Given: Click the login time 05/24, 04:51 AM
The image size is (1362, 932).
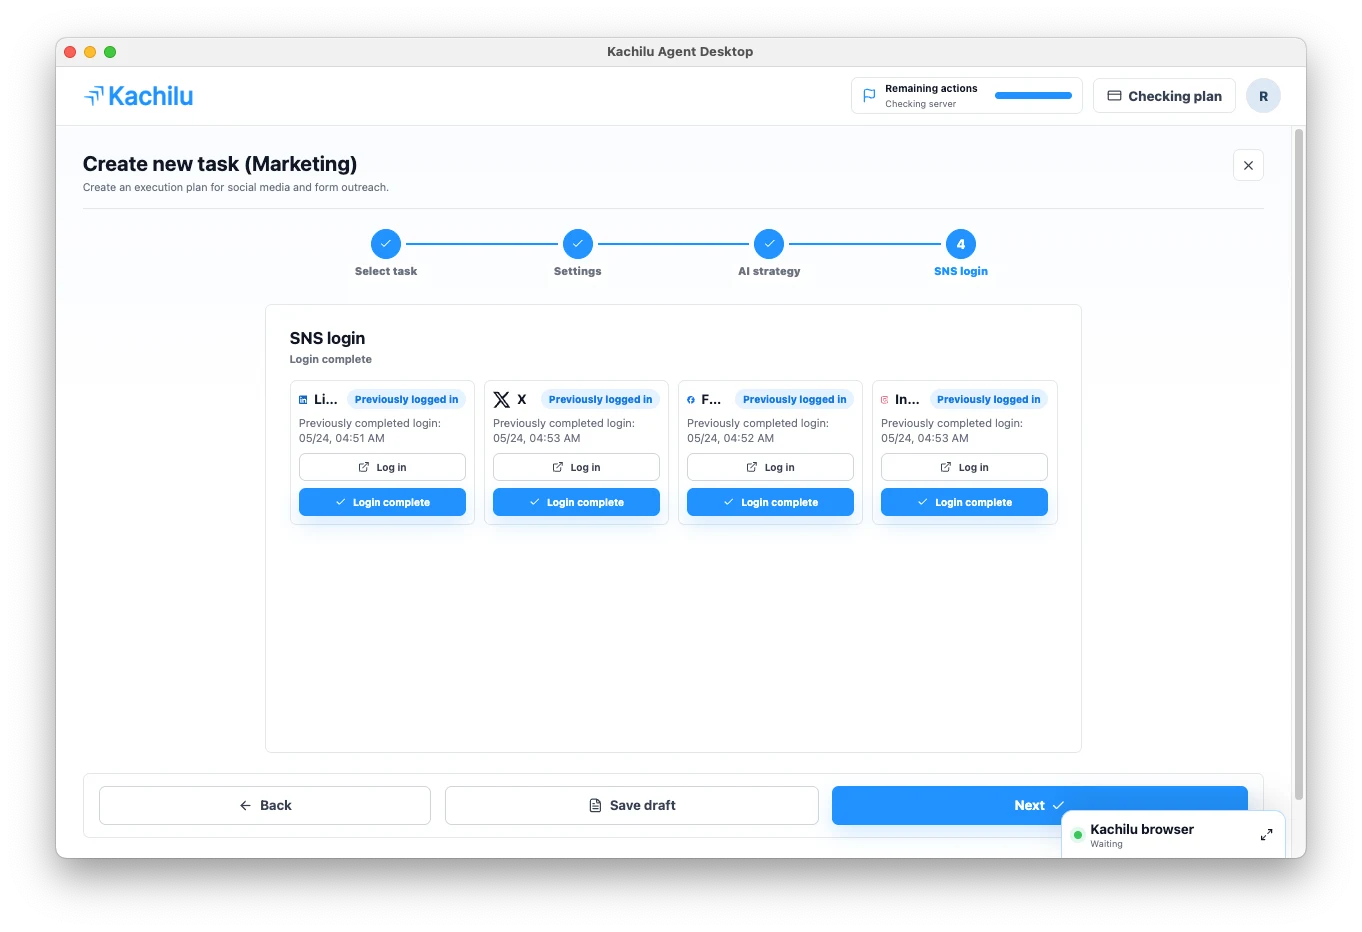Looking at the screenshot, I should tap(342, 438).
